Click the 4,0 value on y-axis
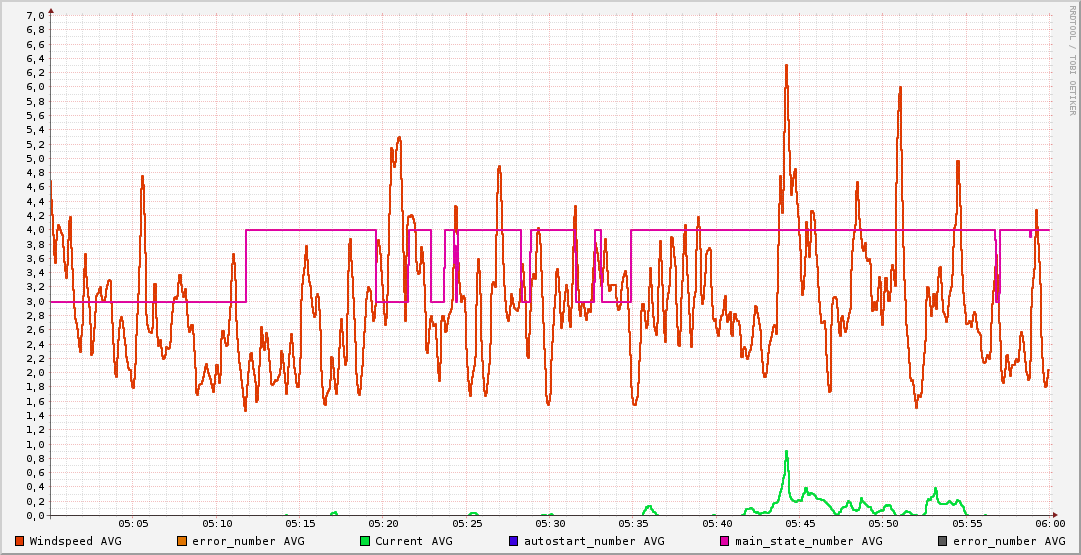Screen dimensions: 1081x555 pos(35,230)
